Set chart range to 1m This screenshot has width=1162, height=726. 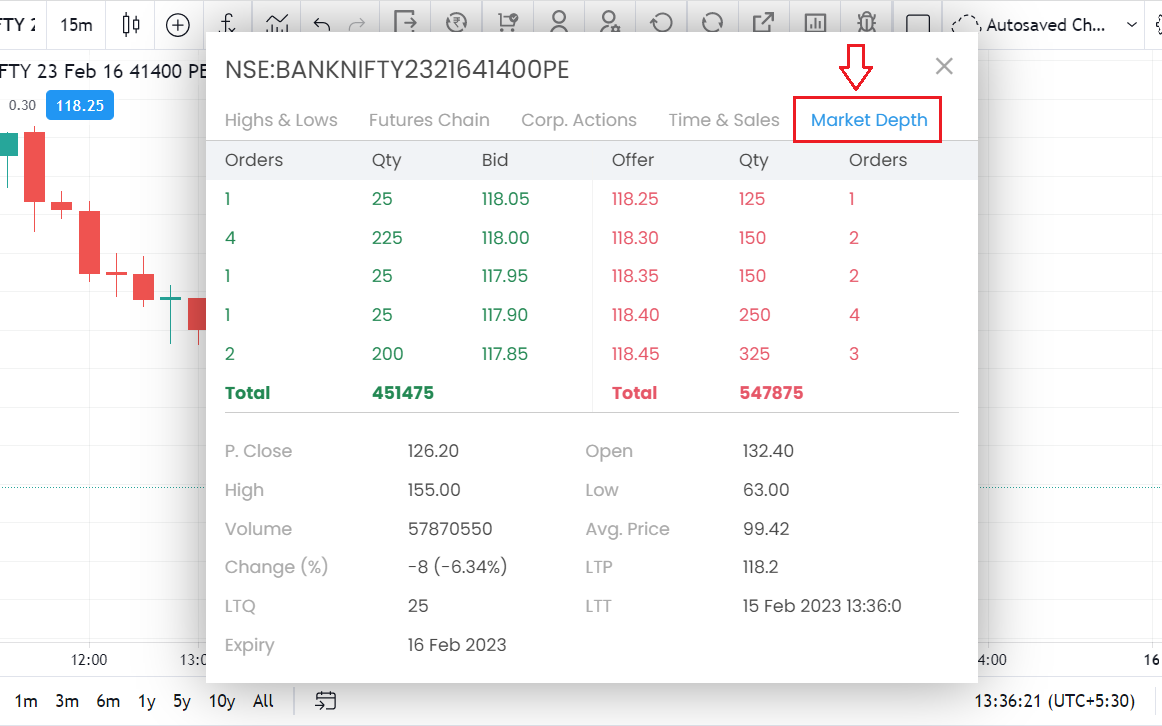click(26, 701)
